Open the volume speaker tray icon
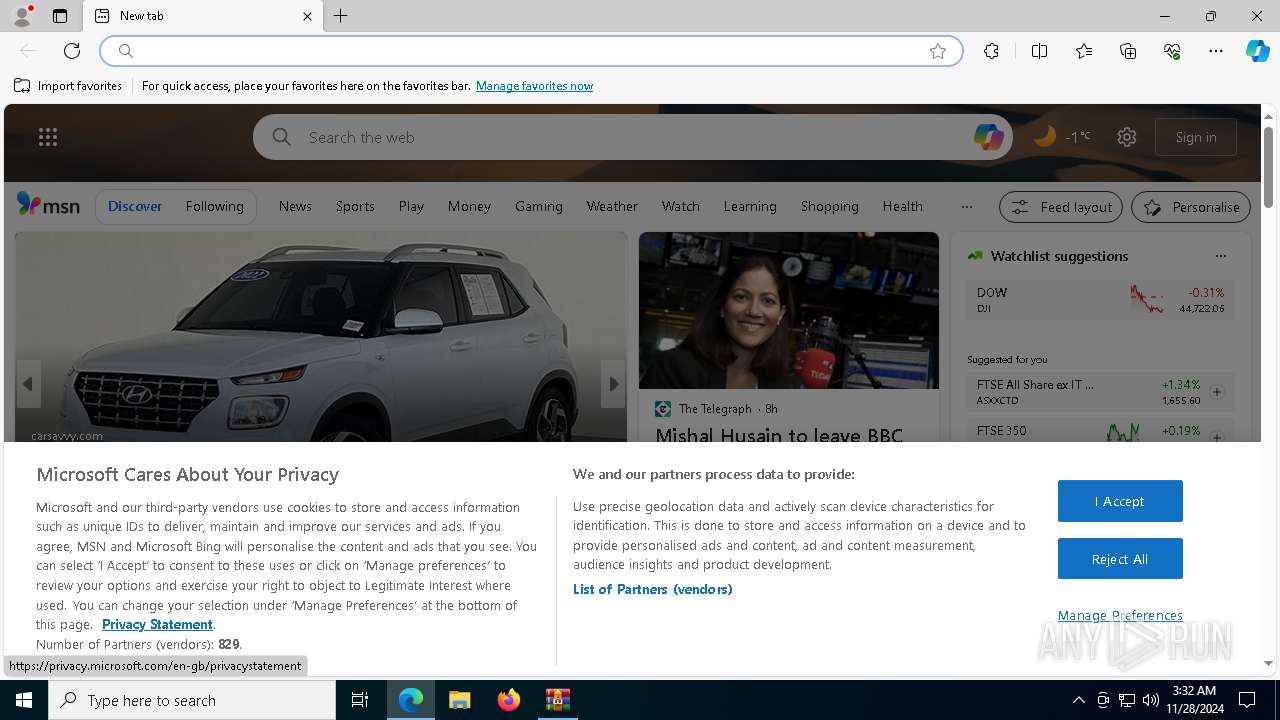Screen dimensions: 1280x720 1151,700
